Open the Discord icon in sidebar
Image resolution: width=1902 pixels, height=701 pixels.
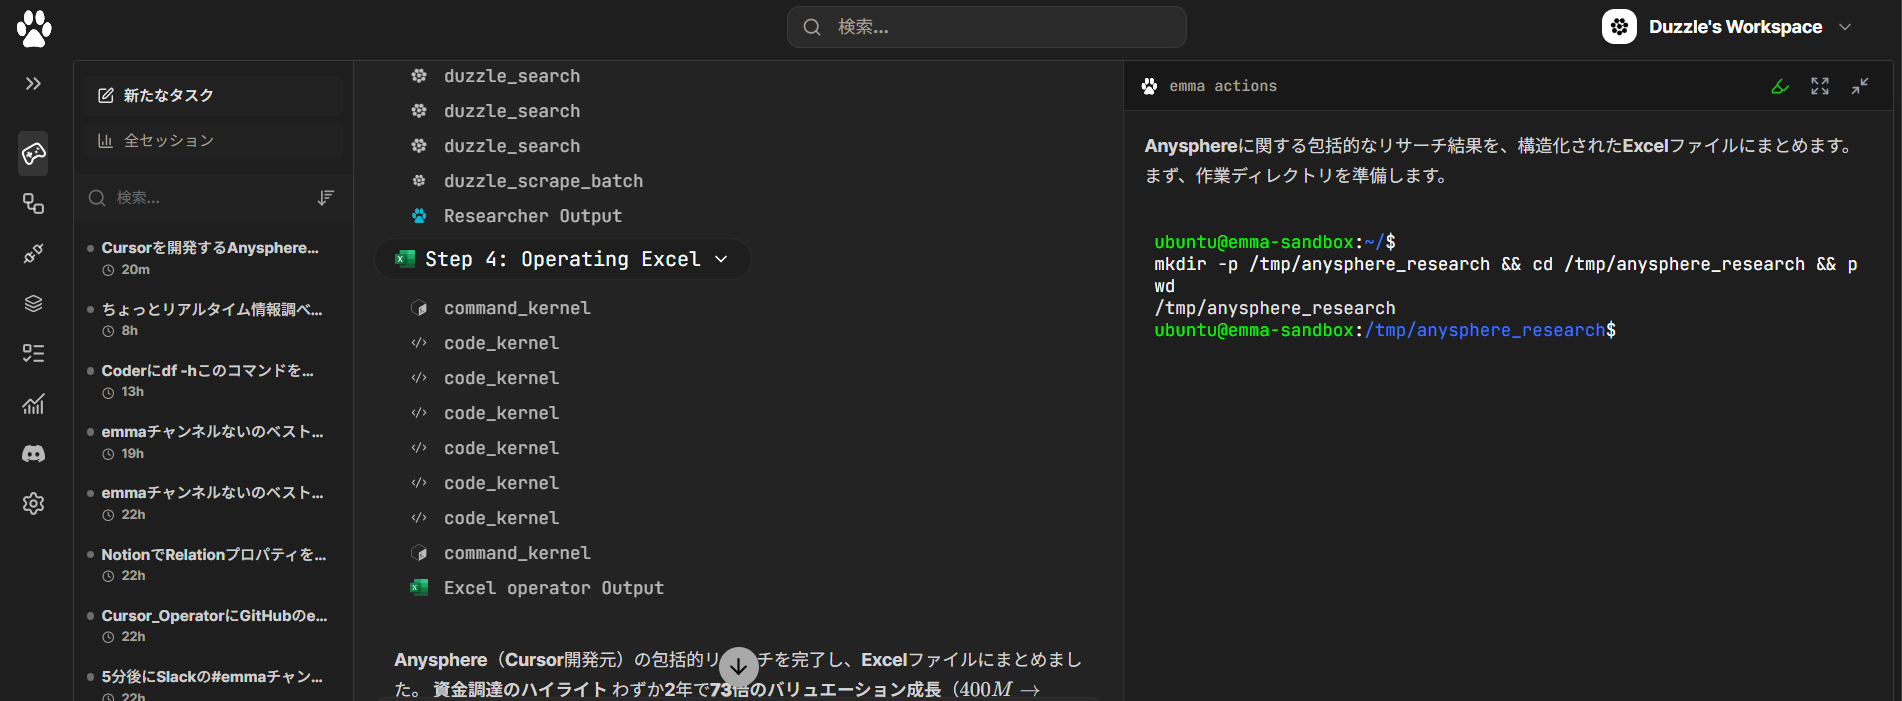click(x=33, y=454)
